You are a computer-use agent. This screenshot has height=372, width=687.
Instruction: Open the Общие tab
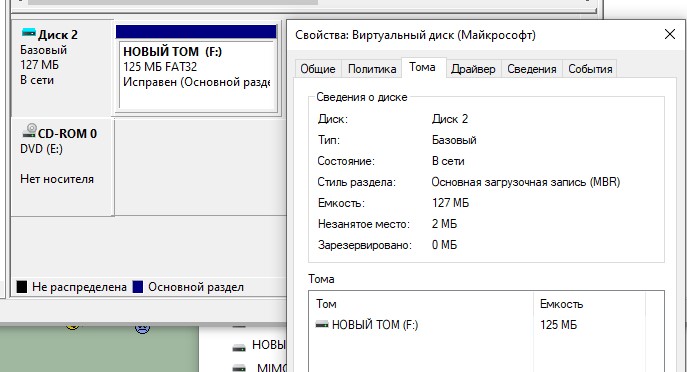[318, 69]
